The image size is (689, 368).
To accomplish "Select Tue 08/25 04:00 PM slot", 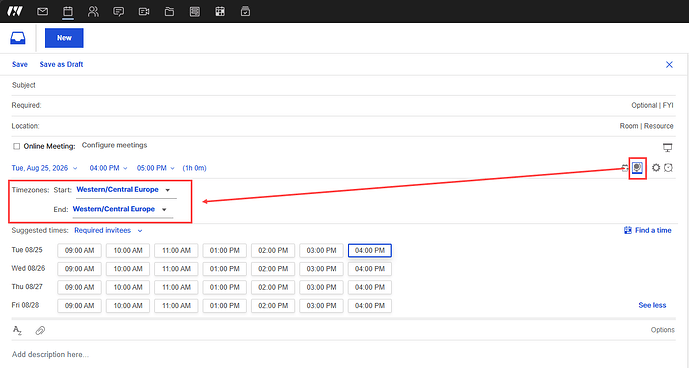I will [370, 251].
